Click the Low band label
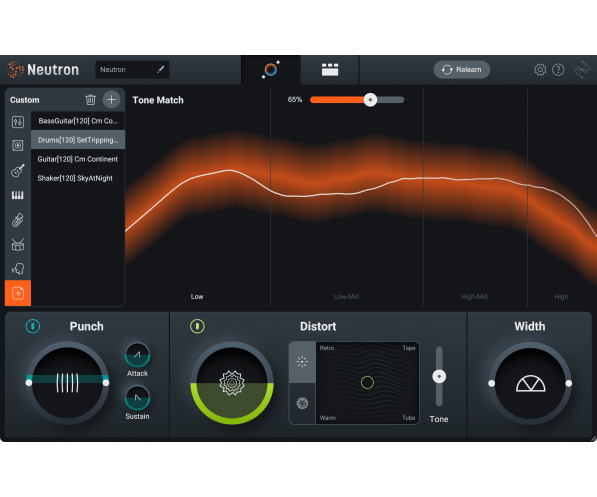This screenshot has height=497, width=597. click(197, 296)
